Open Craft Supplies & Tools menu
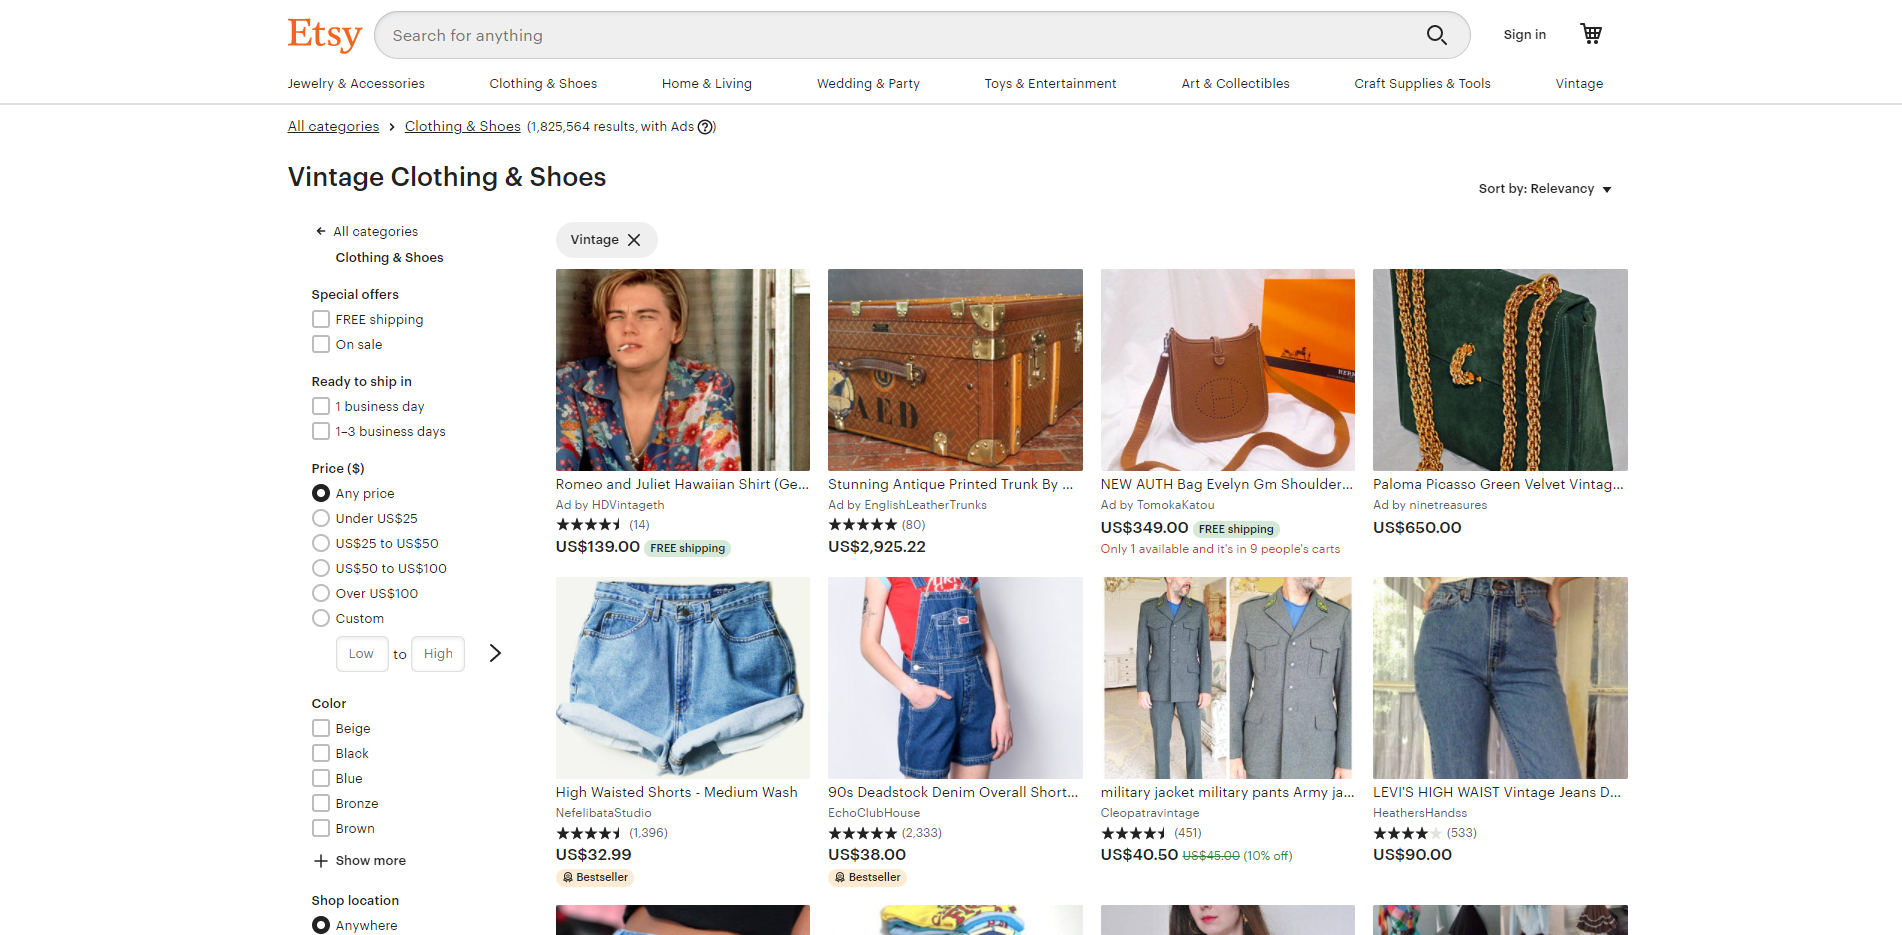This screenshot has height=935, width=1902. click(x=1422, y=84)
